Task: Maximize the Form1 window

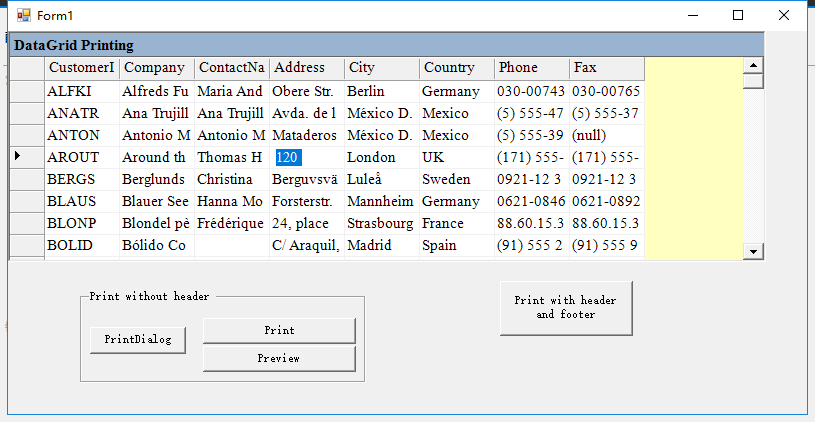Action: tap(738, 16)
